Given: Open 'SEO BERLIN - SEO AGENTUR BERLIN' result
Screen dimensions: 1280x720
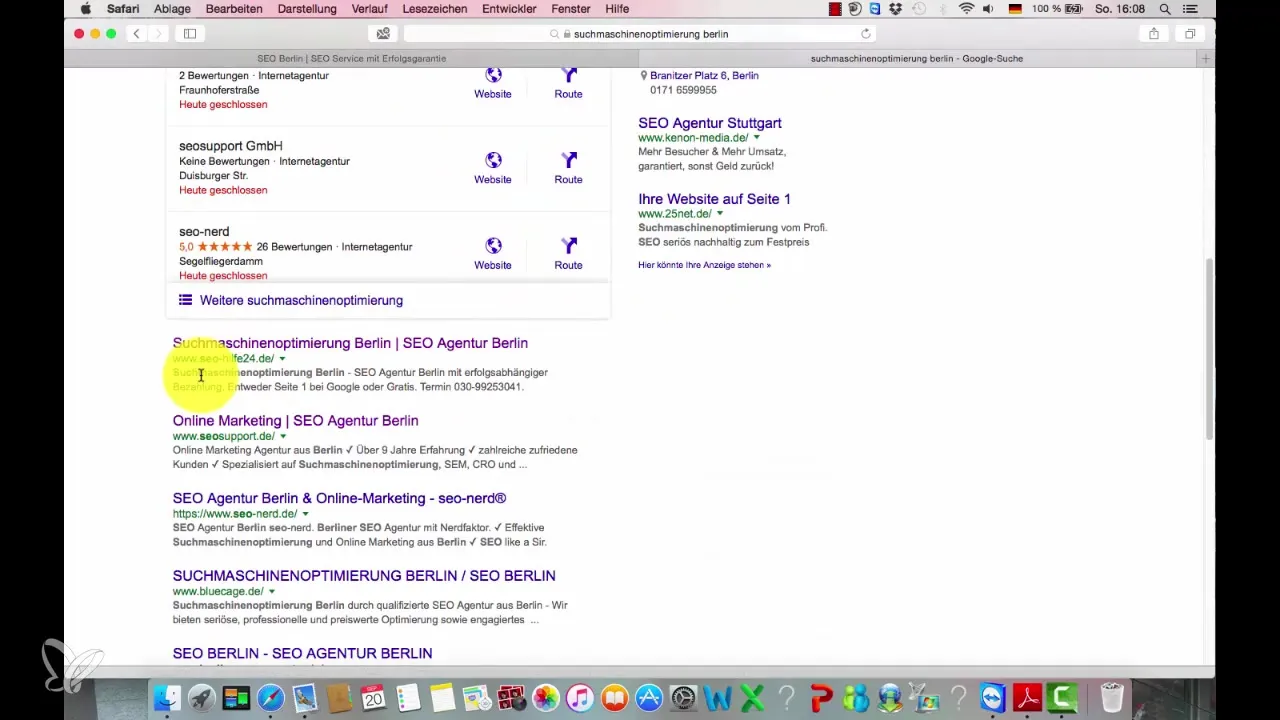Looking at the screenshot, I should [x=302, y=653].
